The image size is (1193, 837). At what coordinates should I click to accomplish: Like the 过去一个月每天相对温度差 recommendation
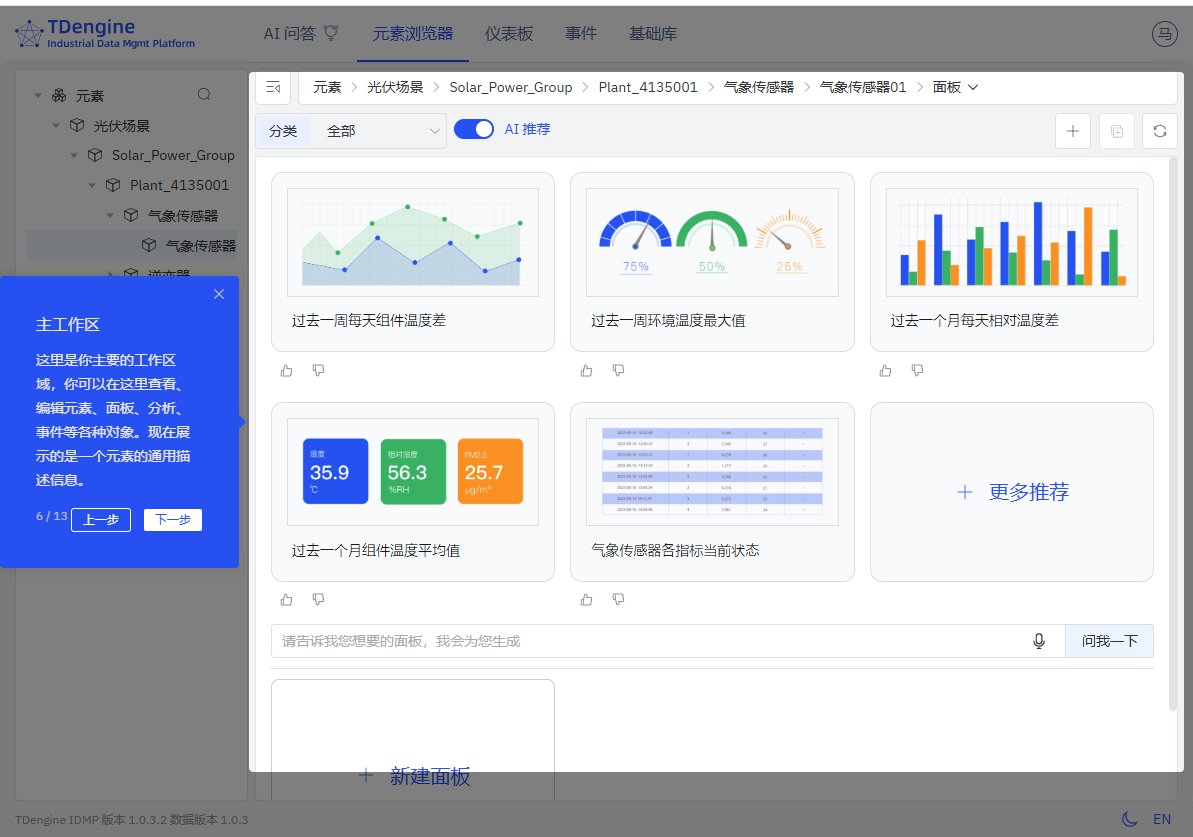[x=886, y=371]
